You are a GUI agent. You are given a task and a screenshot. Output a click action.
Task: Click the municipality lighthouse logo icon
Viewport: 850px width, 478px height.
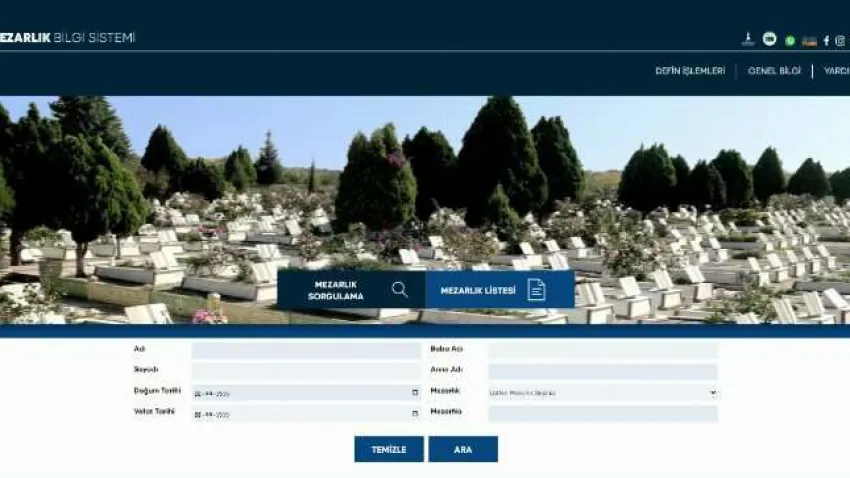[x=747, y=40]
